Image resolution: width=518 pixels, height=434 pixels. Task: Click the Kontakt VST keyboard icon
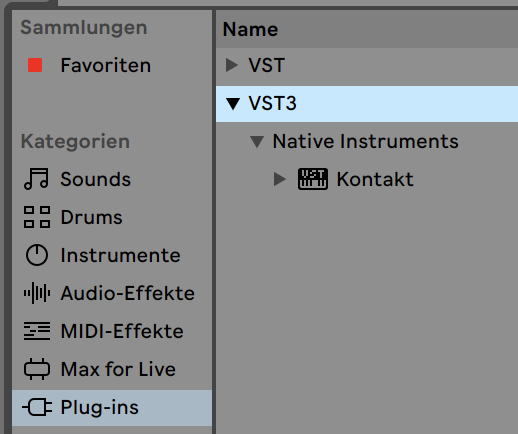tap(312, 179)
